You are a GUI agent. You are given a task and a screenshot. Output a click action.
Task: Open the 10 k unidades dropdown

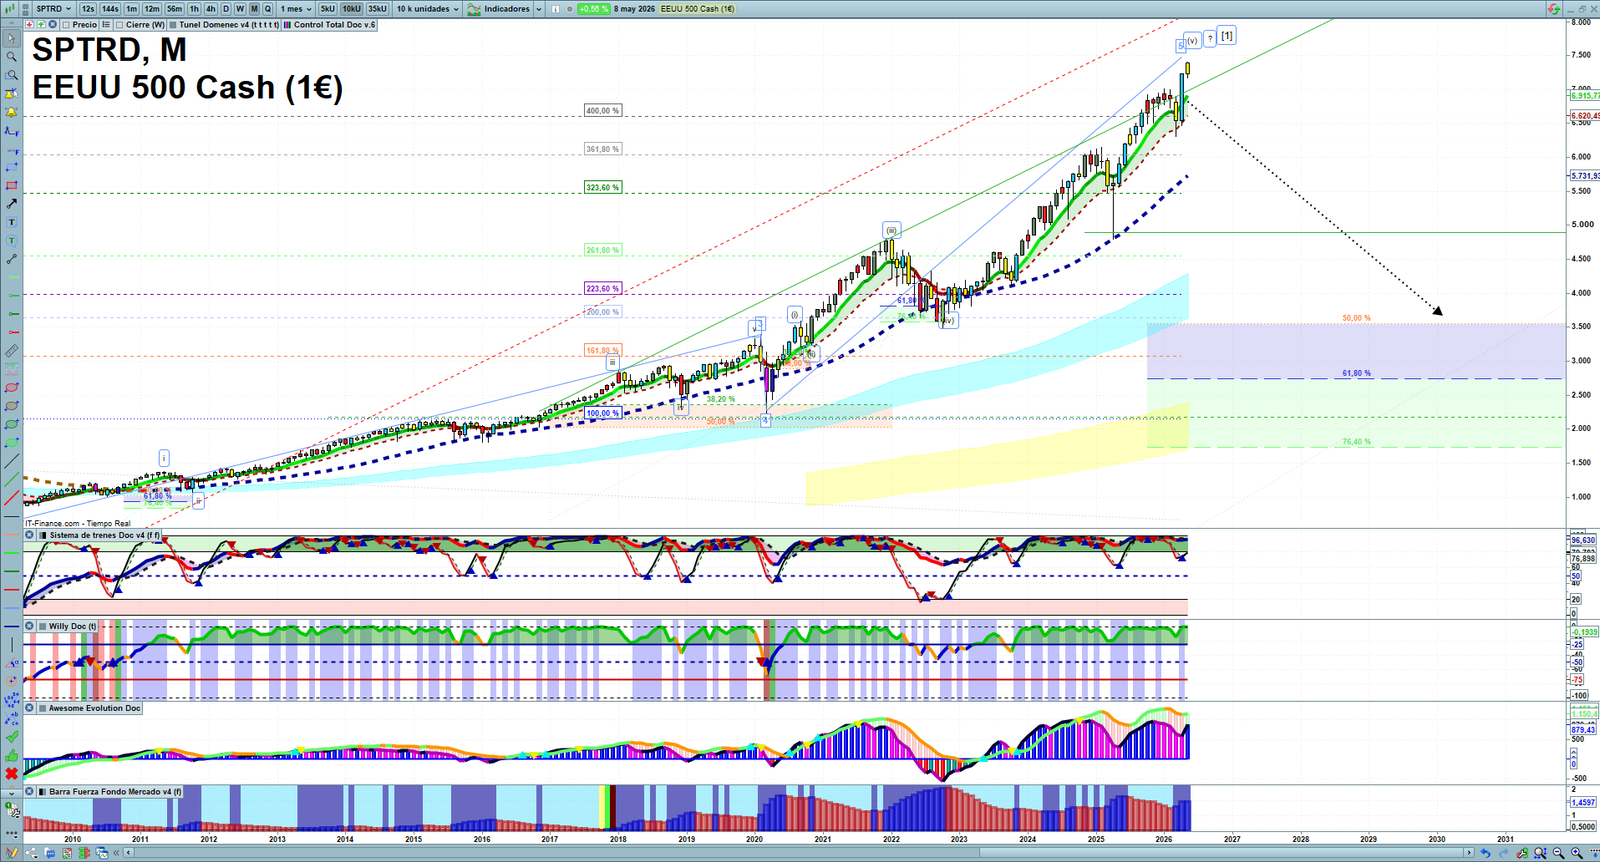(x=428, y=9)
